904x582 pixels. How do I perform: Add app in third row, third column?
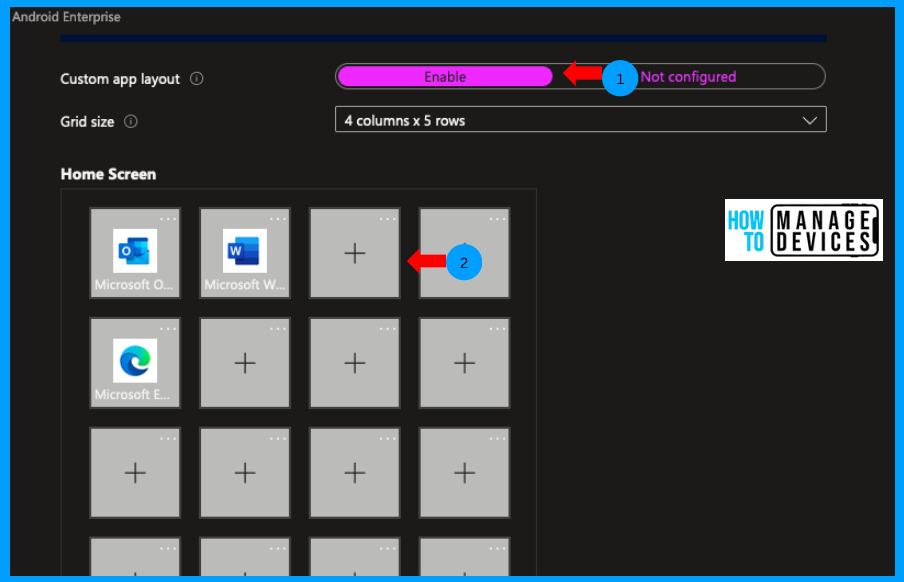[x=355, y=472]
